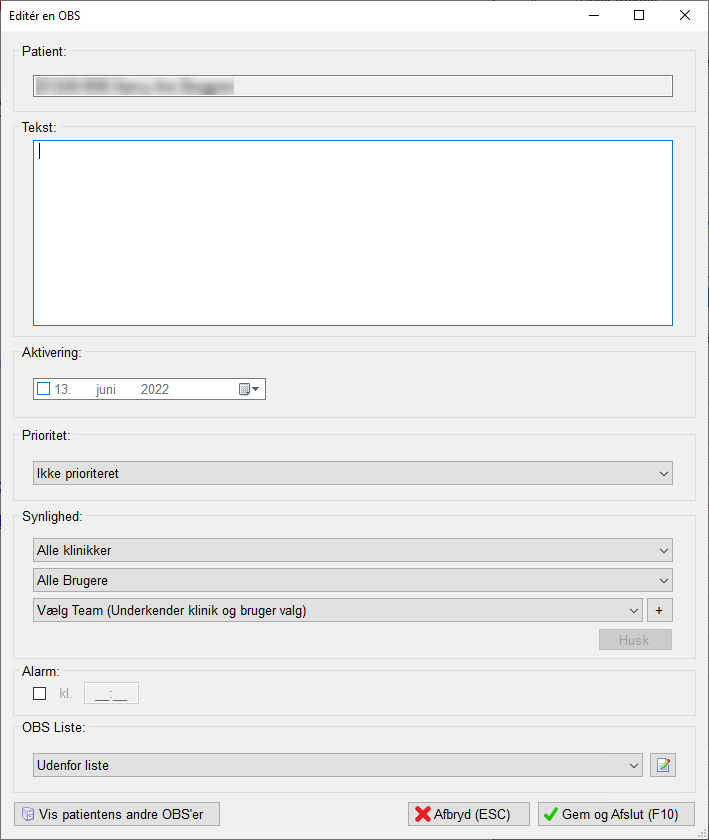The width and height of the screenshot is (709, 840).
Task: Click the Husk button
Action: 635,640
